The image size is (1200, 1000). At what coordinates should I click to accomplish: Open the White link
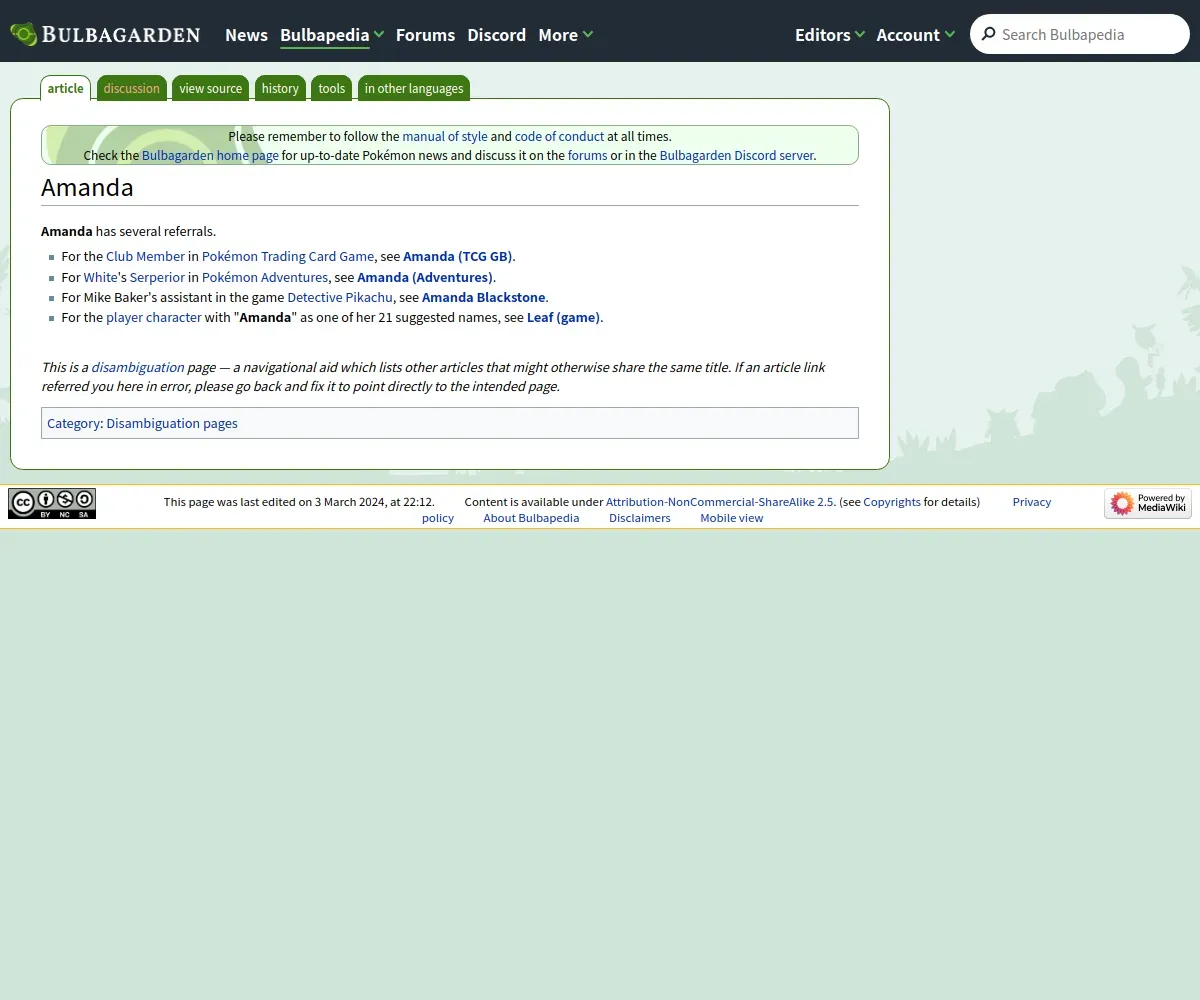point(100,277)
